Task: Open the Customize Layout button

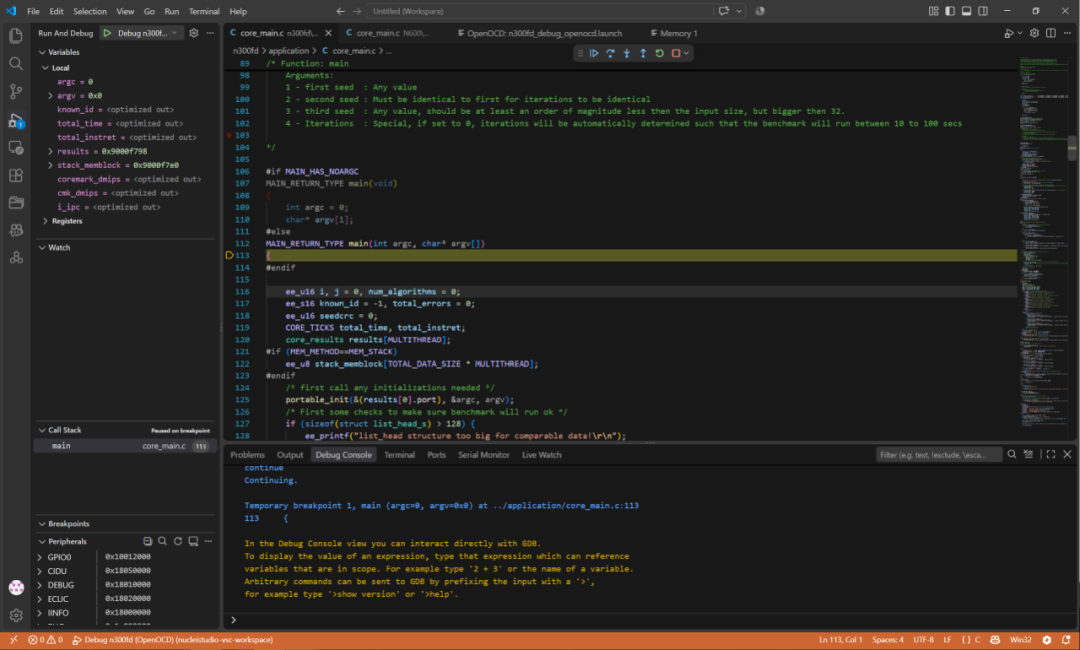Action: (x=933, y=11)
